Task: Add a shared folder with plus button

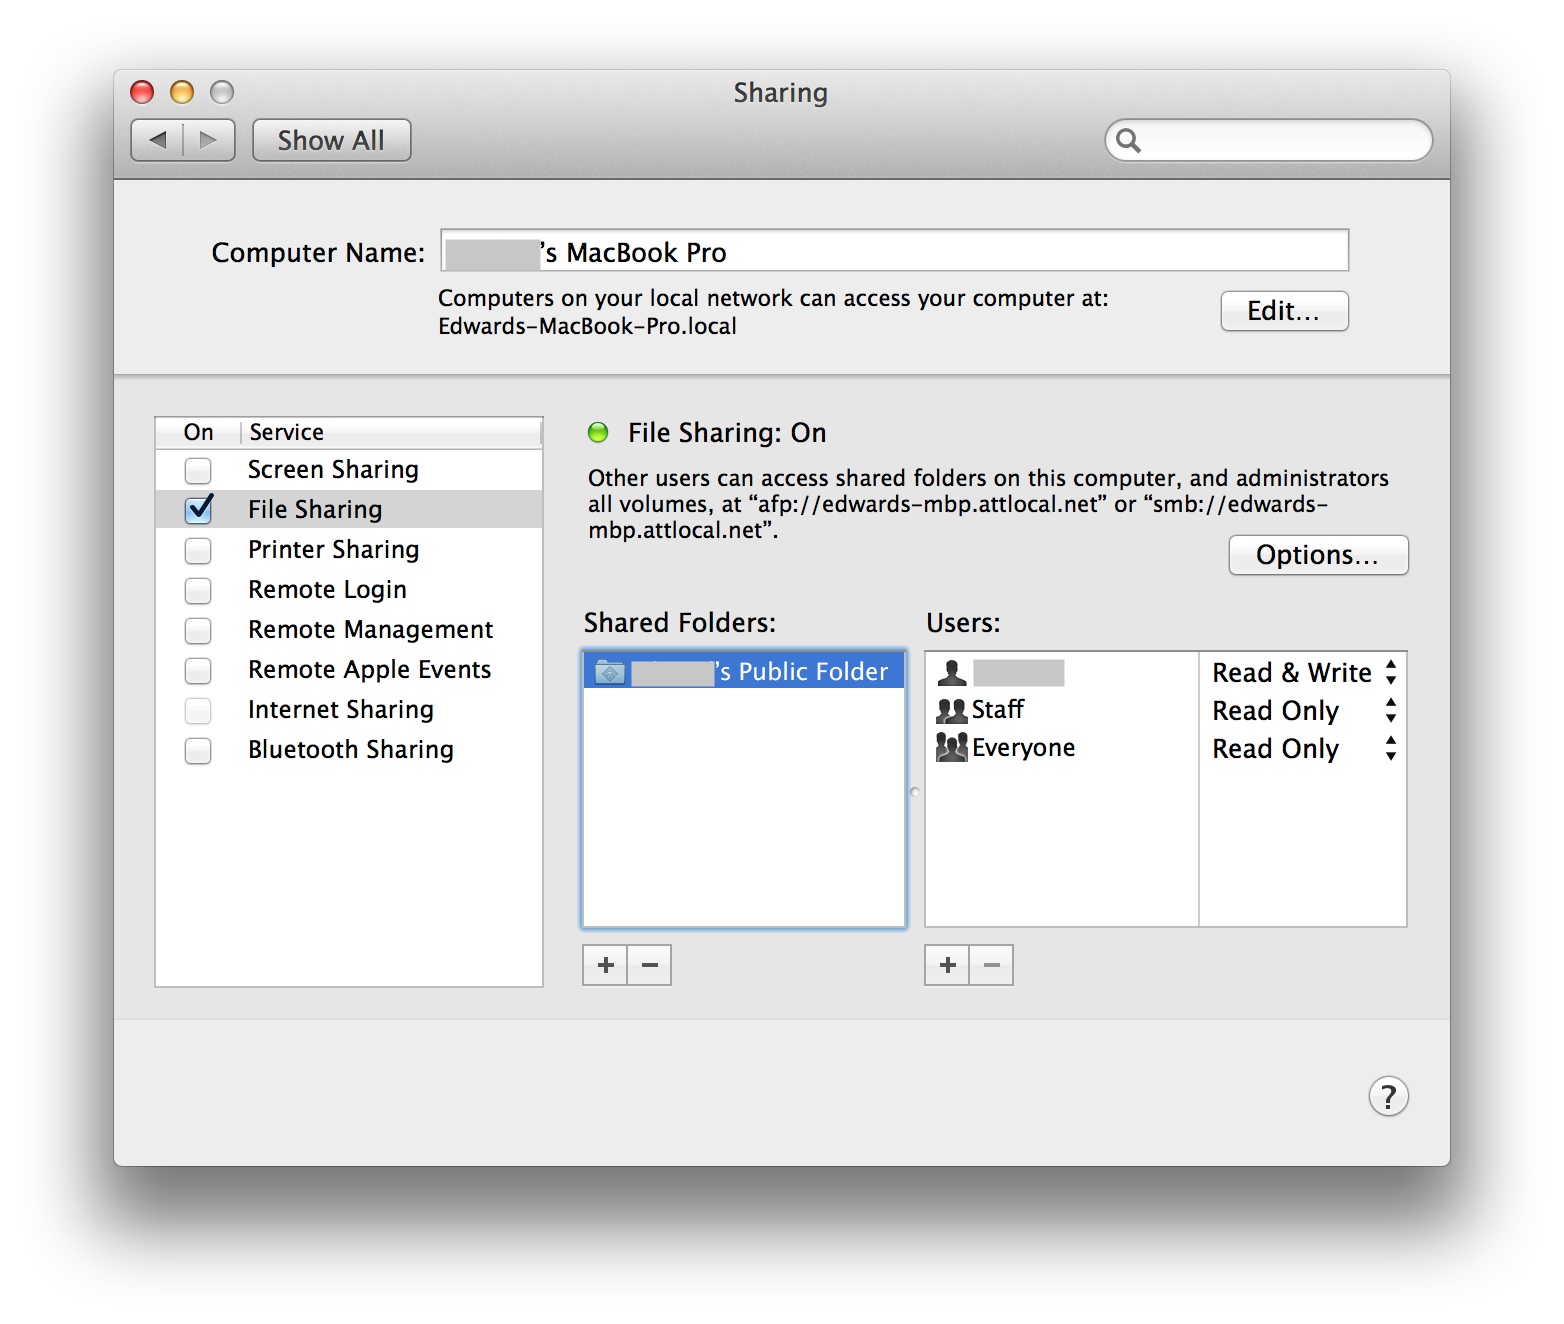Action: click(x=605, y=965)
